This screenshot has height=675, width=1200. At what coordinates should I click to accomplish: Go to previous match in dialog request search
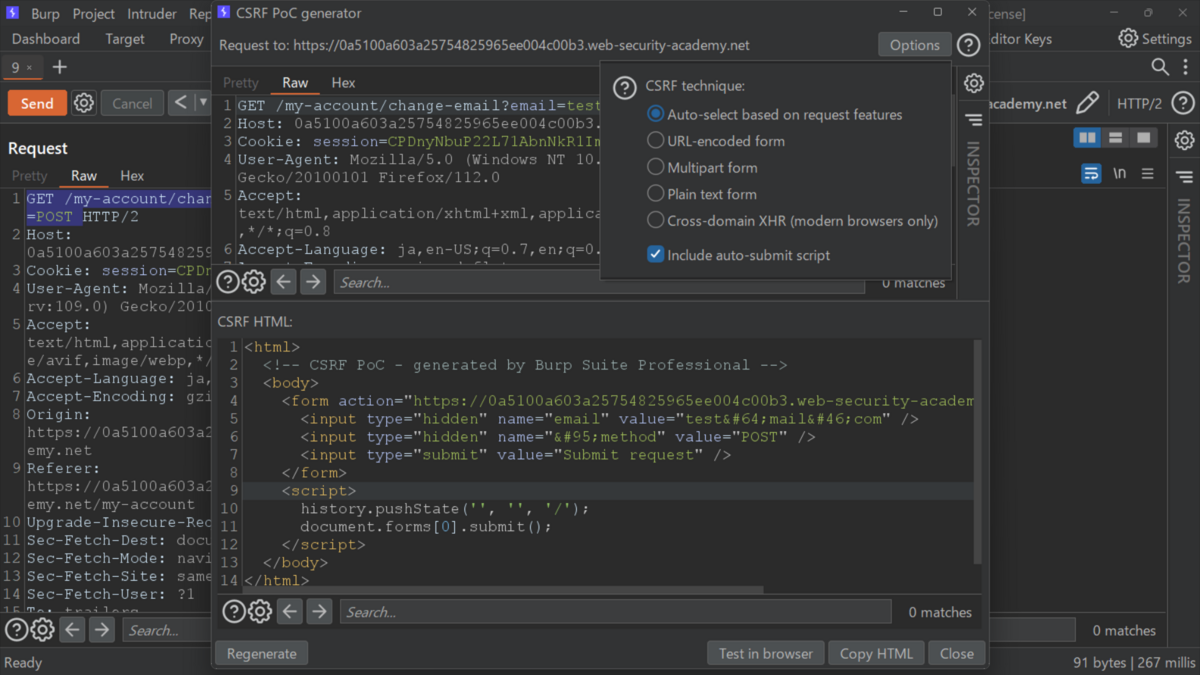pos(284,282)
